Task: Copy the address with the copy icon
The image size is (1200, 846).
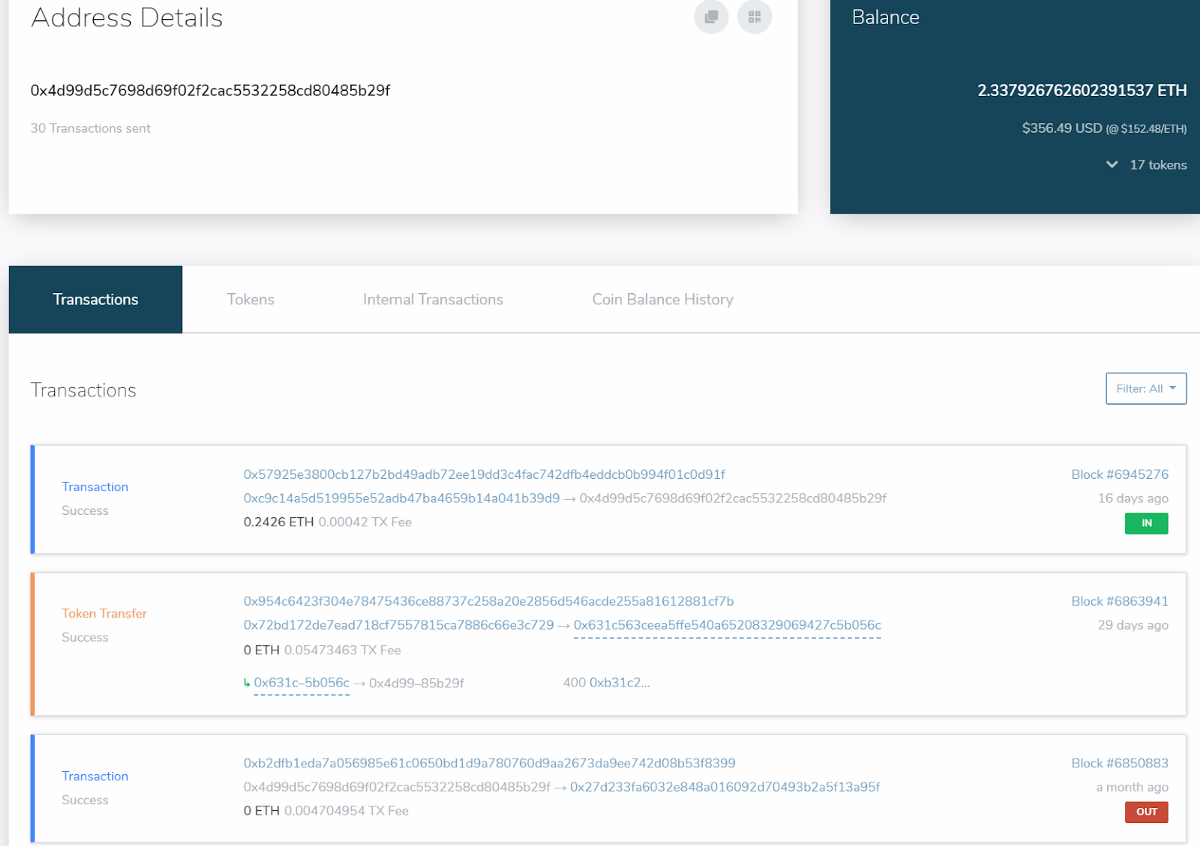Action: coord(711,17)
